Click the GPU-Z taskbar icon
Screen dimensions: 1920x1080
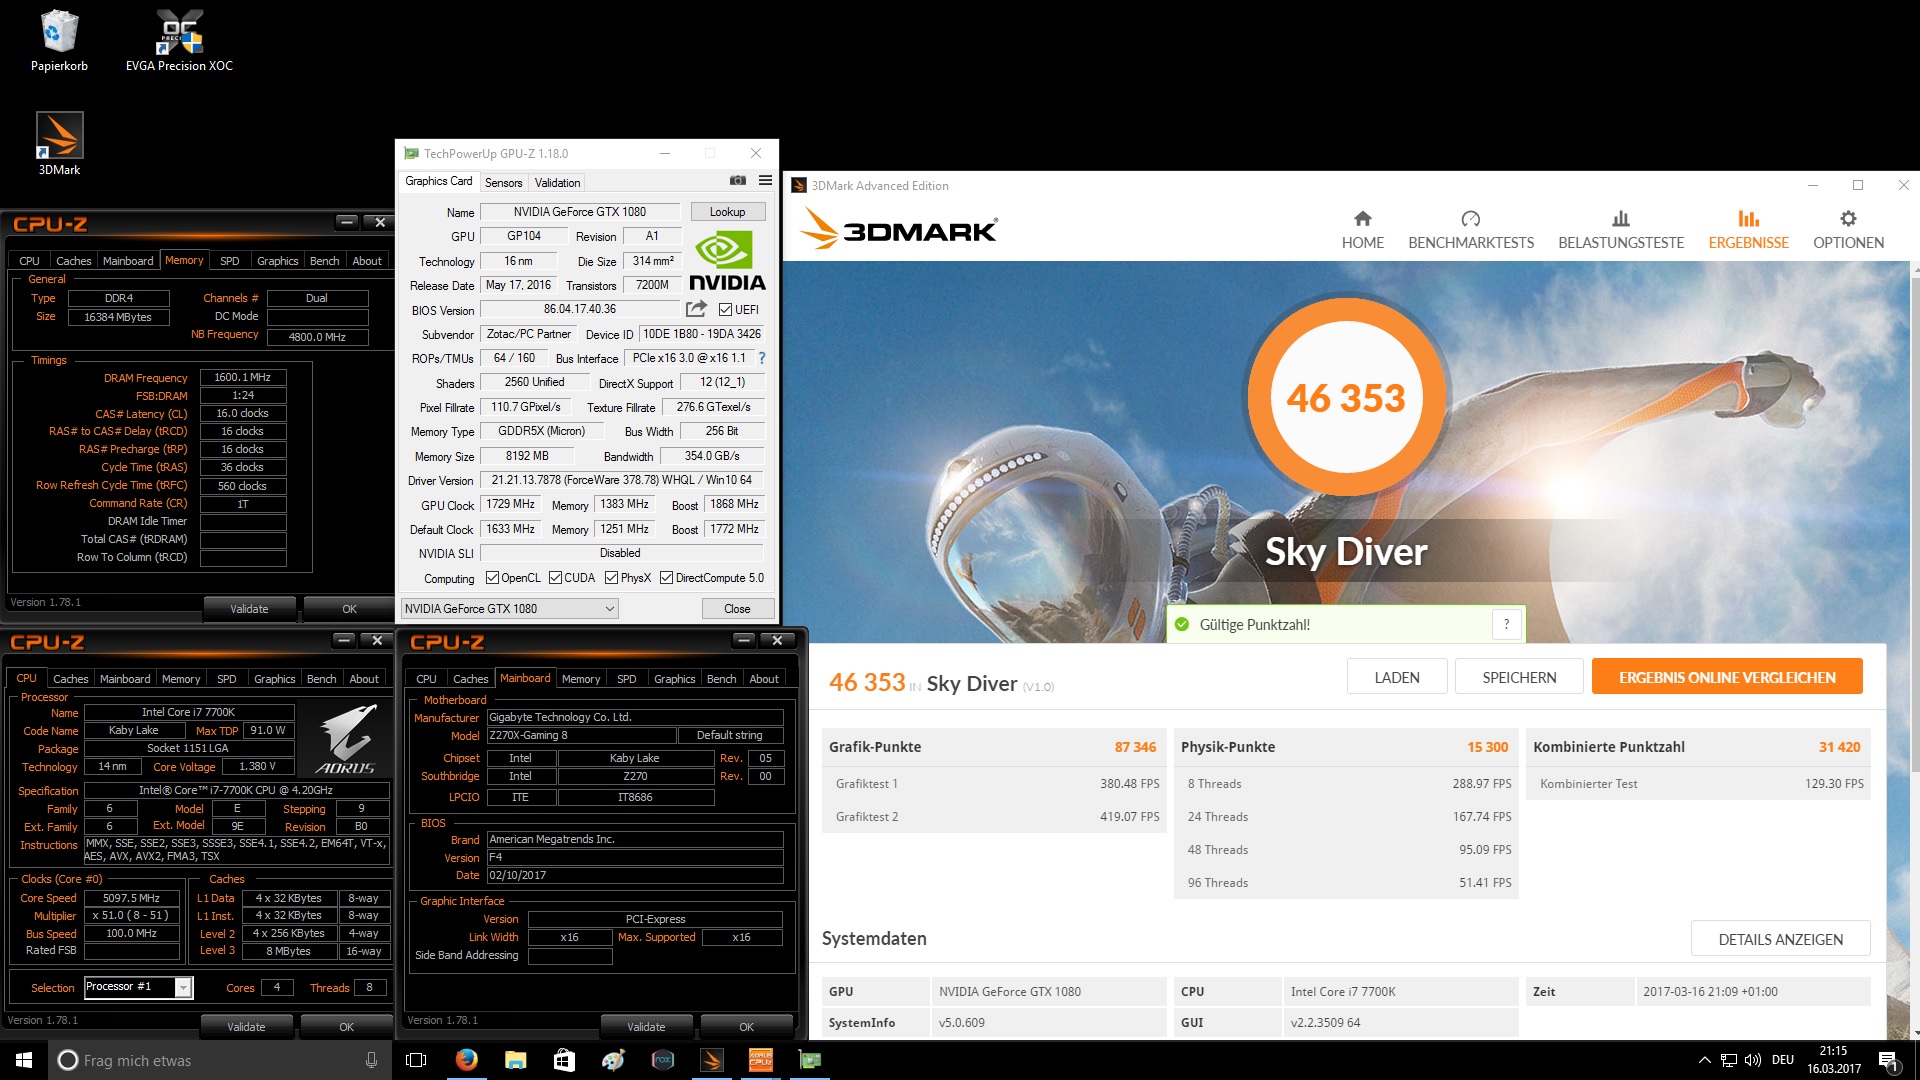(x=810, y=1060)
